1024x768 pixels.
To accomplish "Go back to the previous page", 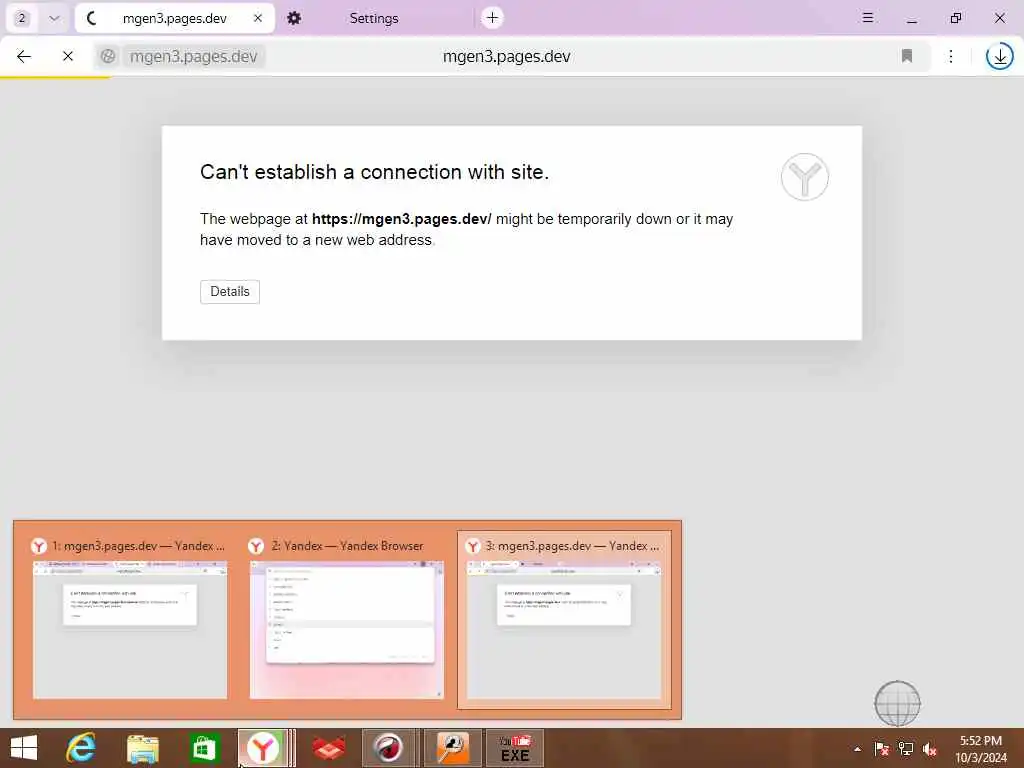I will pos(24,57).
